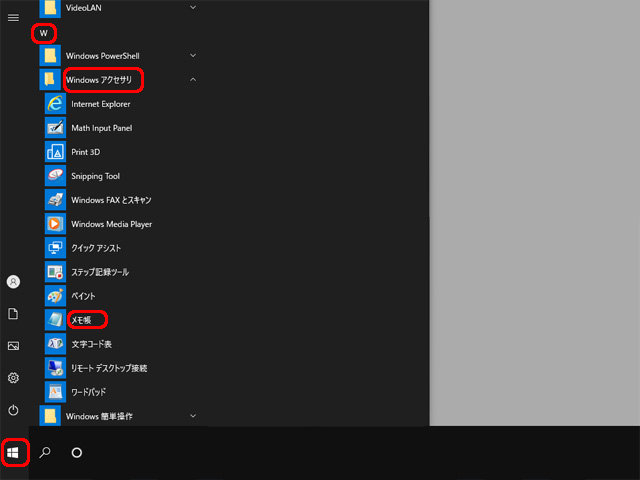Click the Windows アクセサリ folder icon
The image size is (640, 480).
[50, 80]
